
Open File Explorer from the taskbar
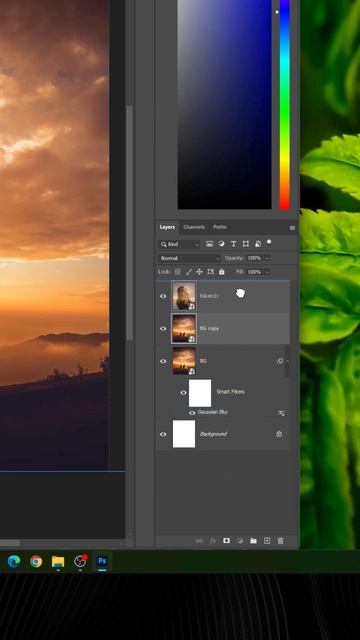tap(58, 562)
